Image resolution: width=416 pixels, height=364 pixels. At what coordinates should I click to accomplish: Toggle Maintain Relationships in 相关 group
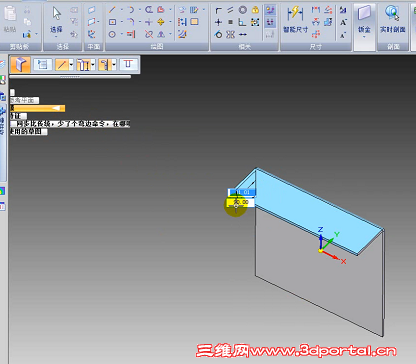(270, 10)
